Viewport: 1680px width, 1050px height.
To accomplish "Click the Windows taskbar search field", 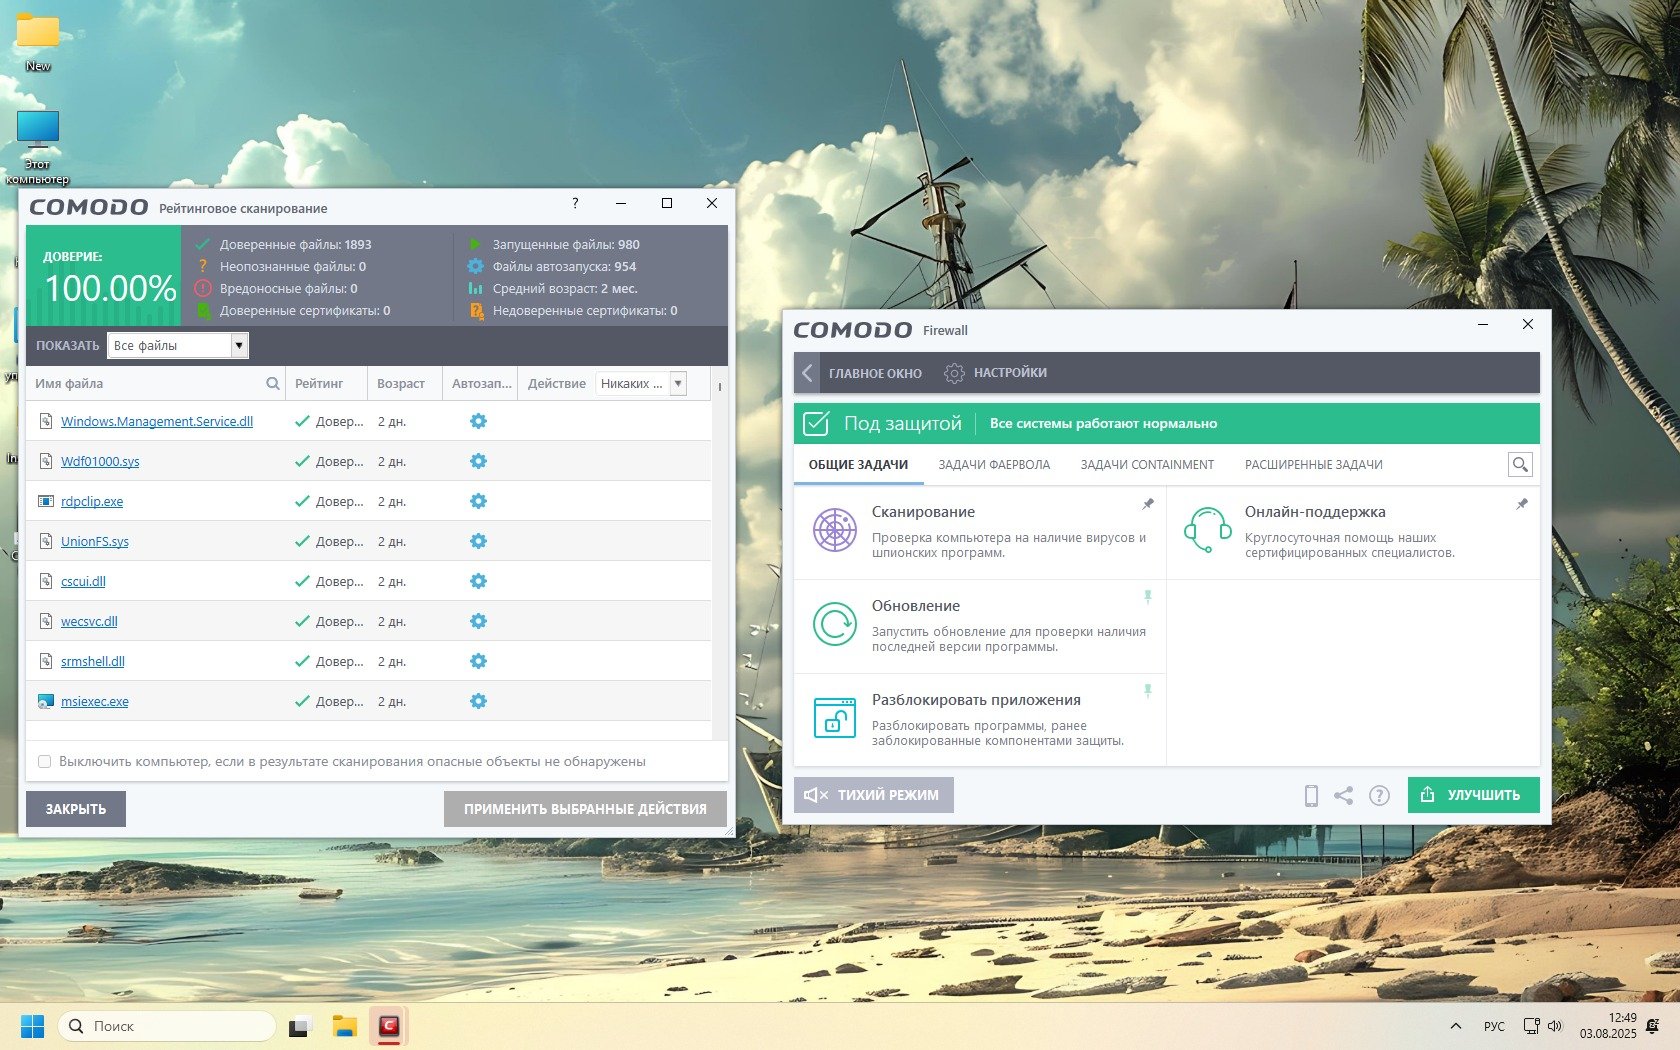I will 167,1026.
